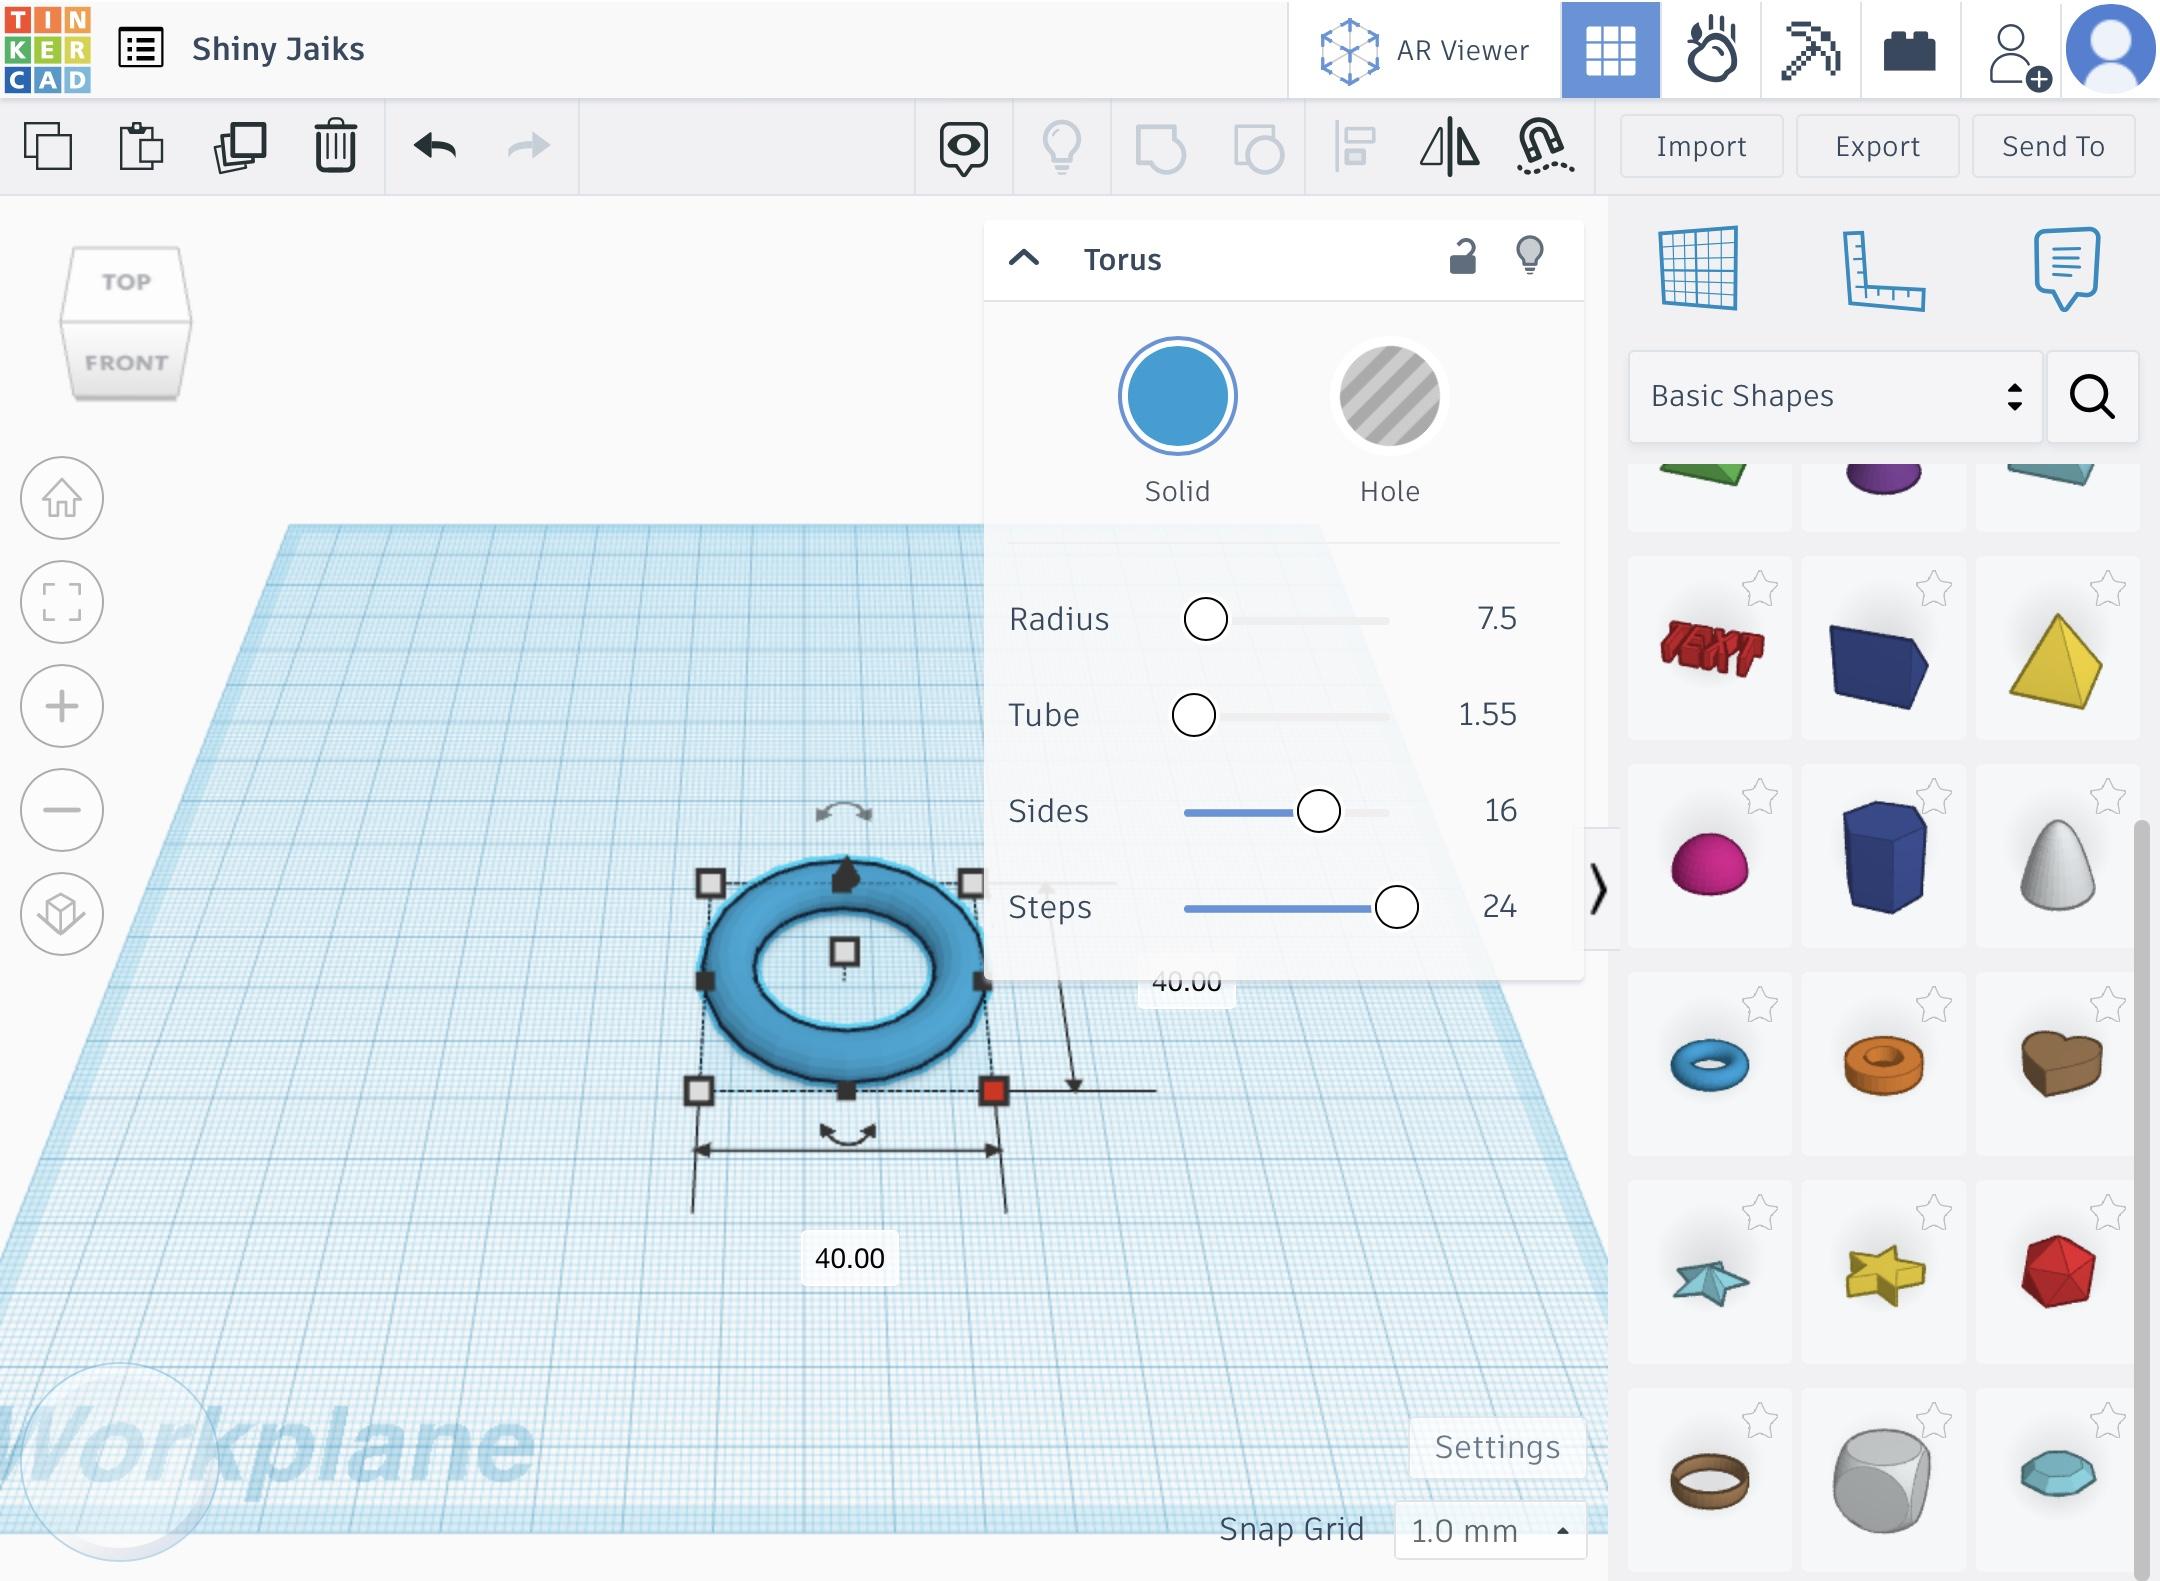Click the Home view icon

click(x=62, y=498)
